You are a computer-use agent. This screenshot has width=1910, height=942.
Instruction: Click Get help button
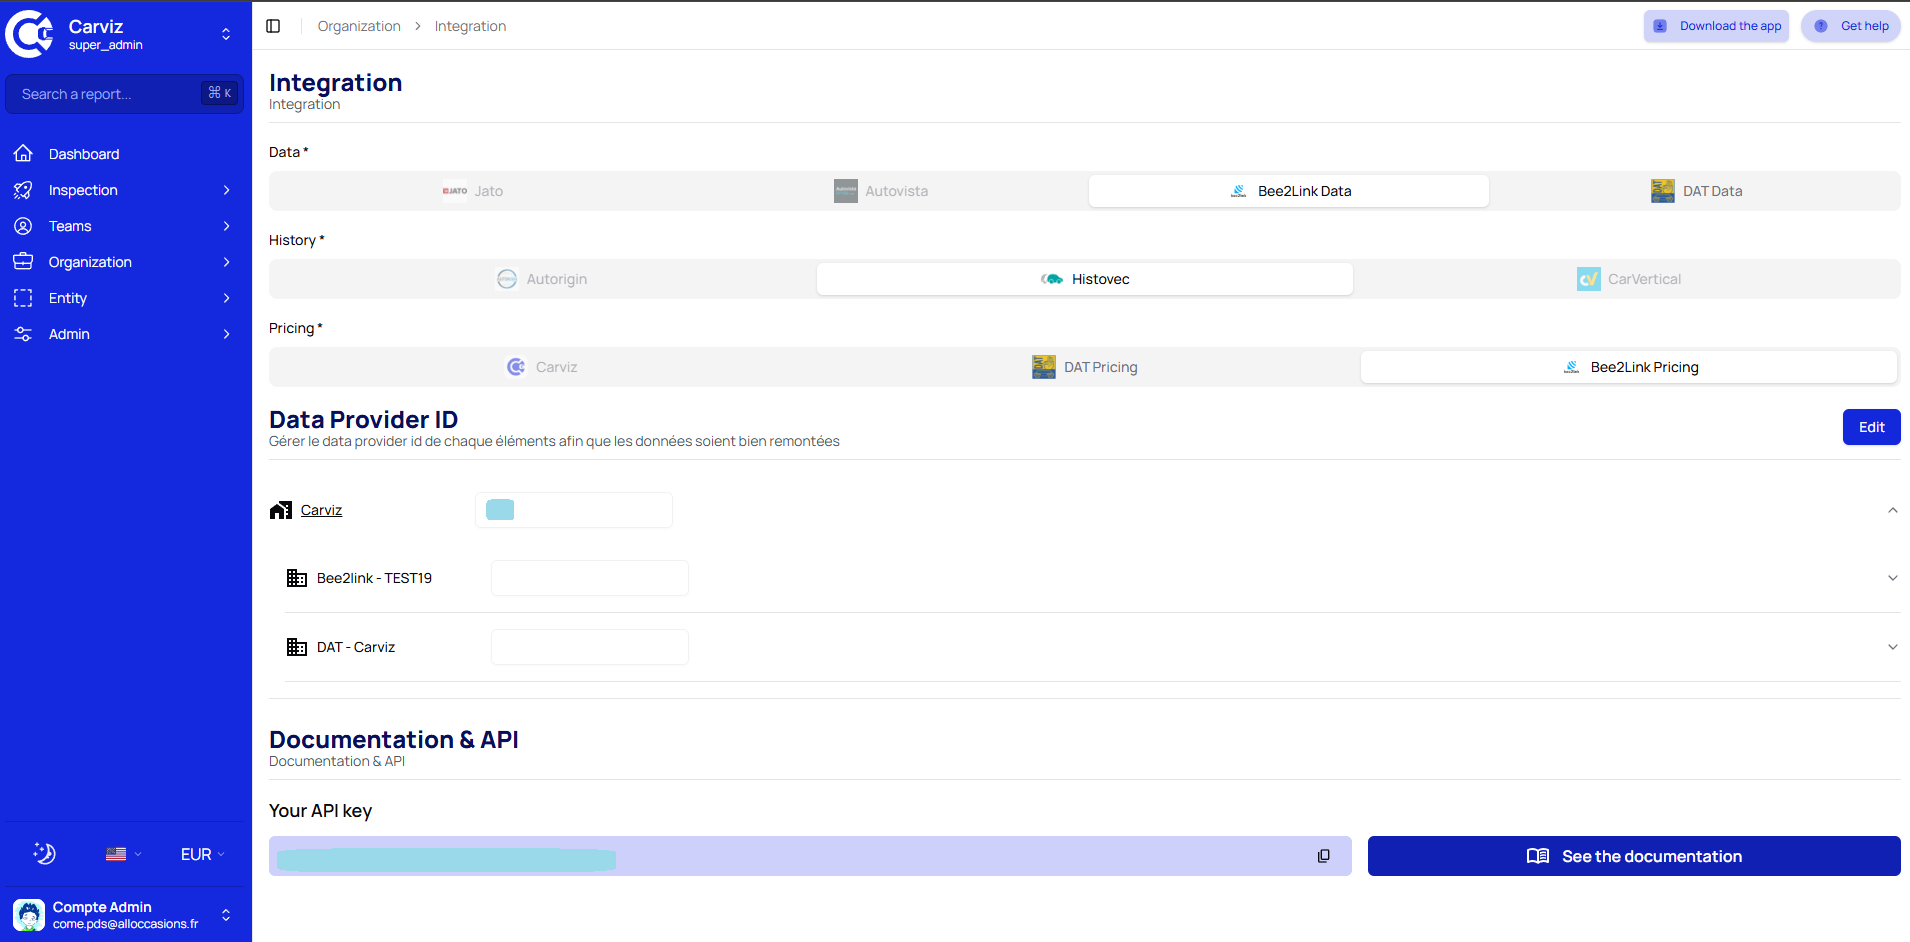(1851, 26)
